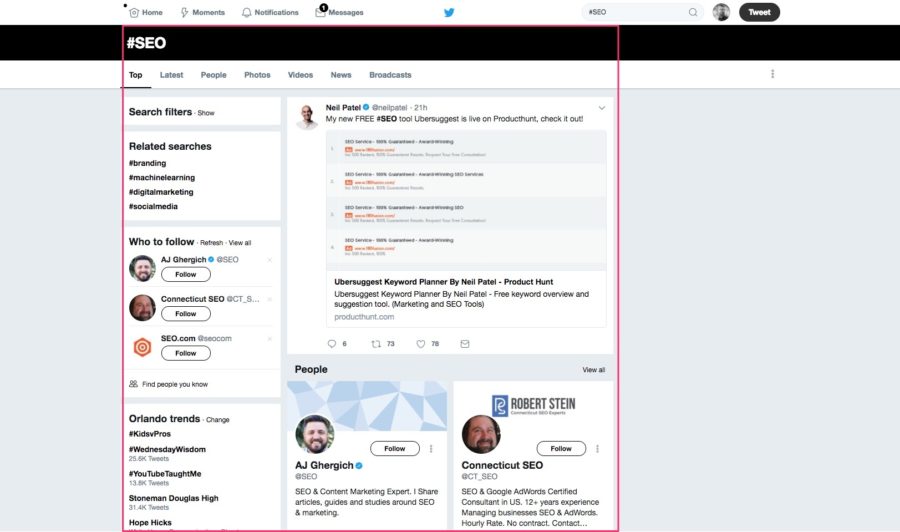Open Messages with the unread badge
Image resolution: width=900 pixels, height=532 pixels.
tap(339, 11)
